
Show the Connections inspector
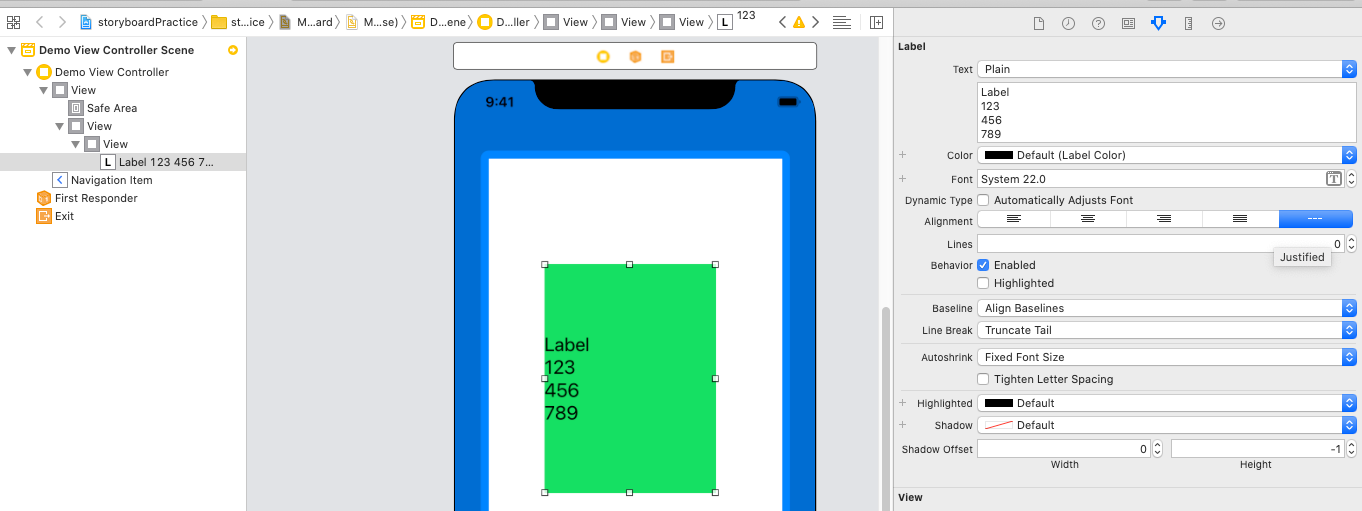coord(1218,23)
